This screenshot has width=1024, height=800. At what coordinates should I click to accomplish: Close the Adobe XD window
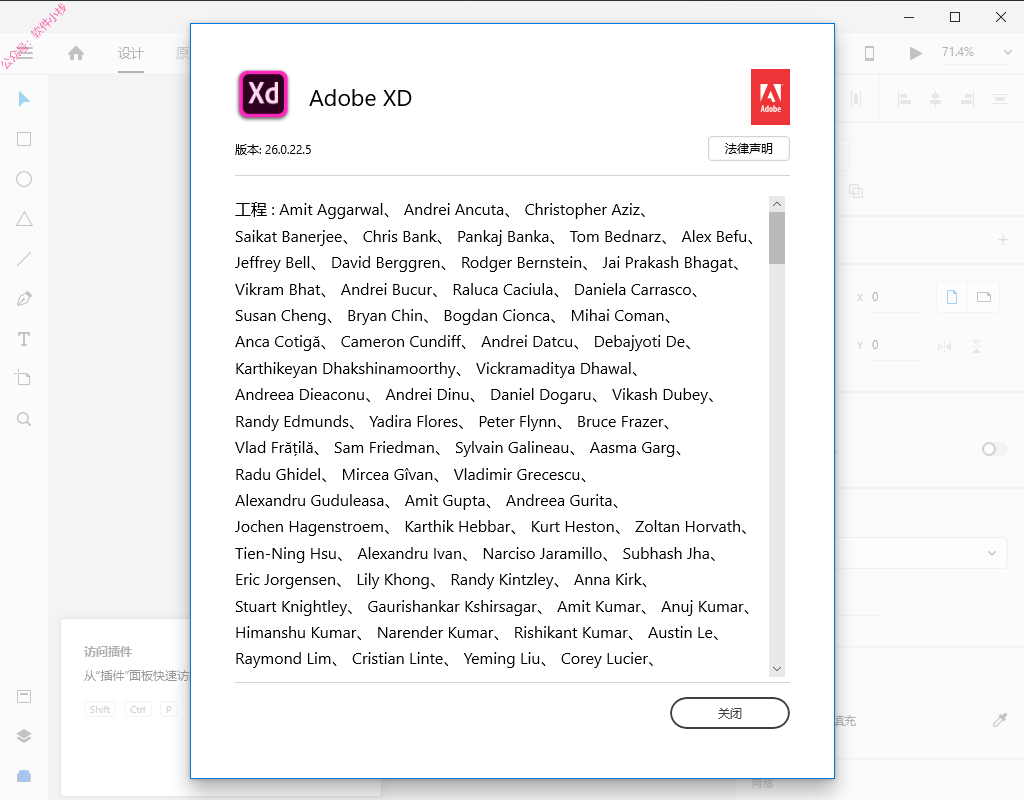(x=1000, y=17)
